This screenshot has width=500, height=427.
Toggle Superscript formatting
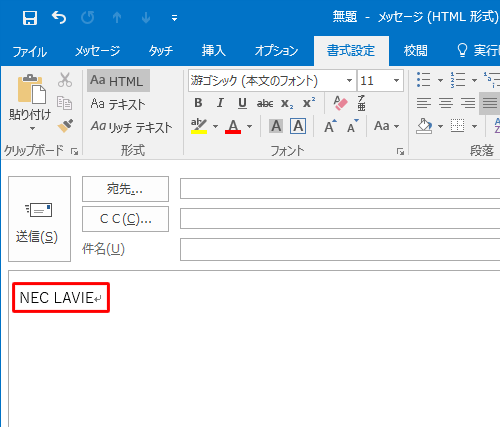(309, 103)
